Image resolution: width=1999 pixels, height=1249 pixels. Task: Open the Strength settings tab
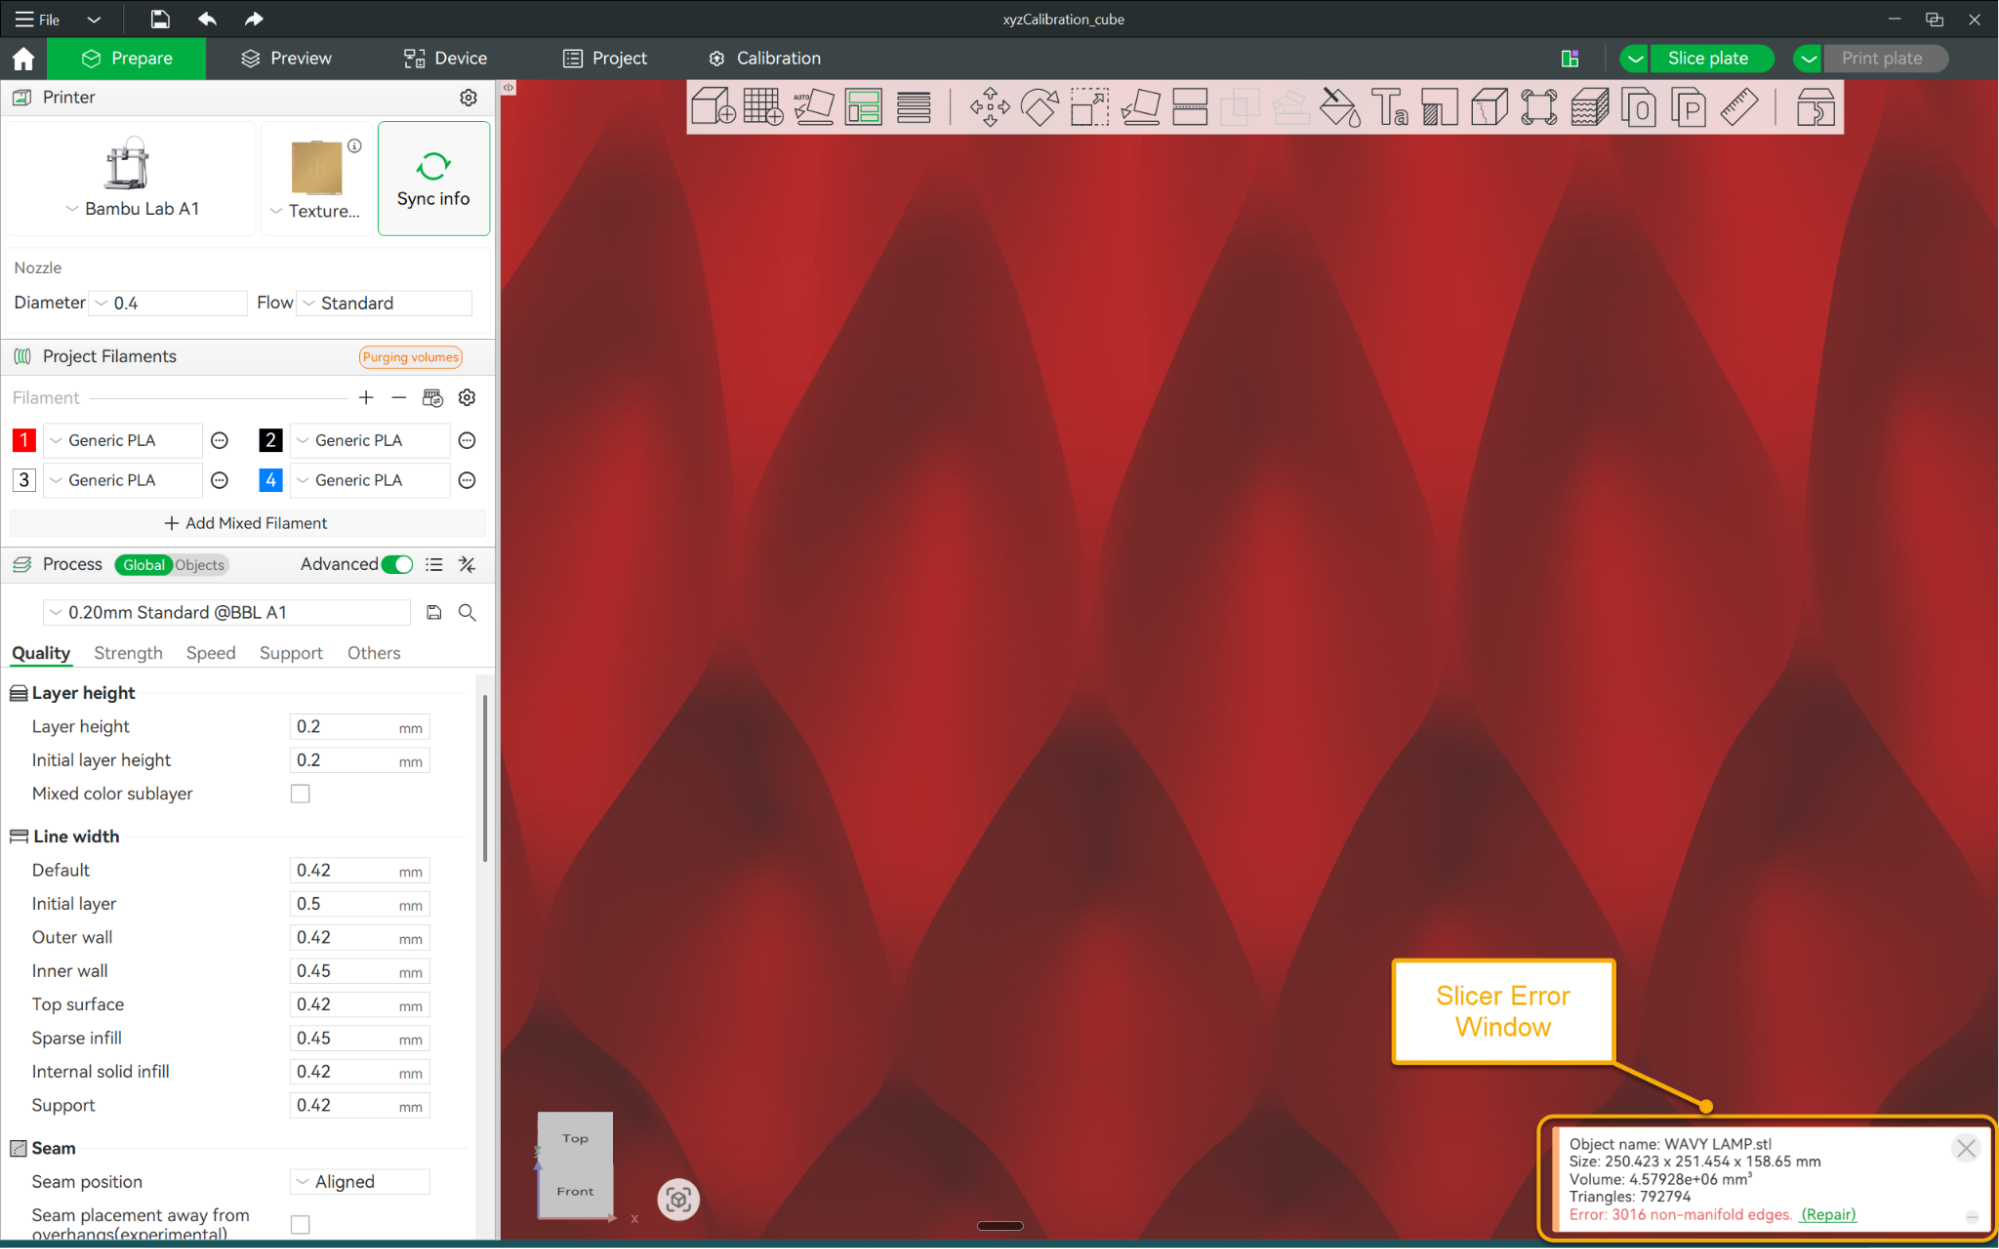(x=128, y=653)
